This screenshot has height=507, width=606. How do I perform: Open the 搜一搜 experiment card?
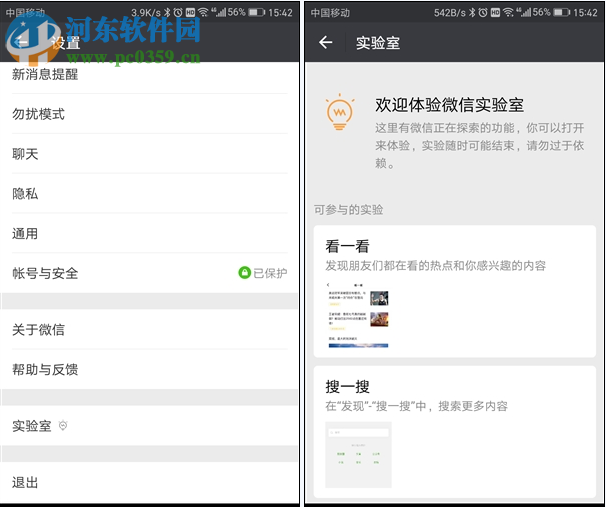(454, 432)
